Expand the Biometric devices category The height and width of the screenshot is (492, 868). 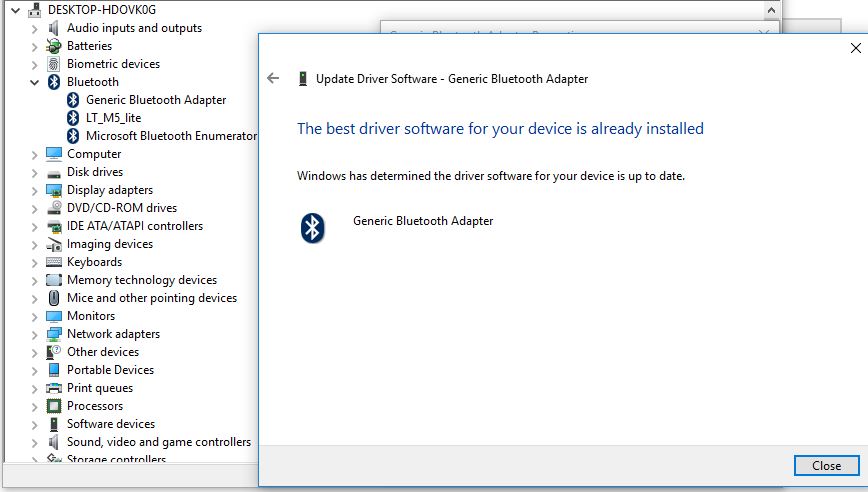pyautogui.click(x=34, y=65)
